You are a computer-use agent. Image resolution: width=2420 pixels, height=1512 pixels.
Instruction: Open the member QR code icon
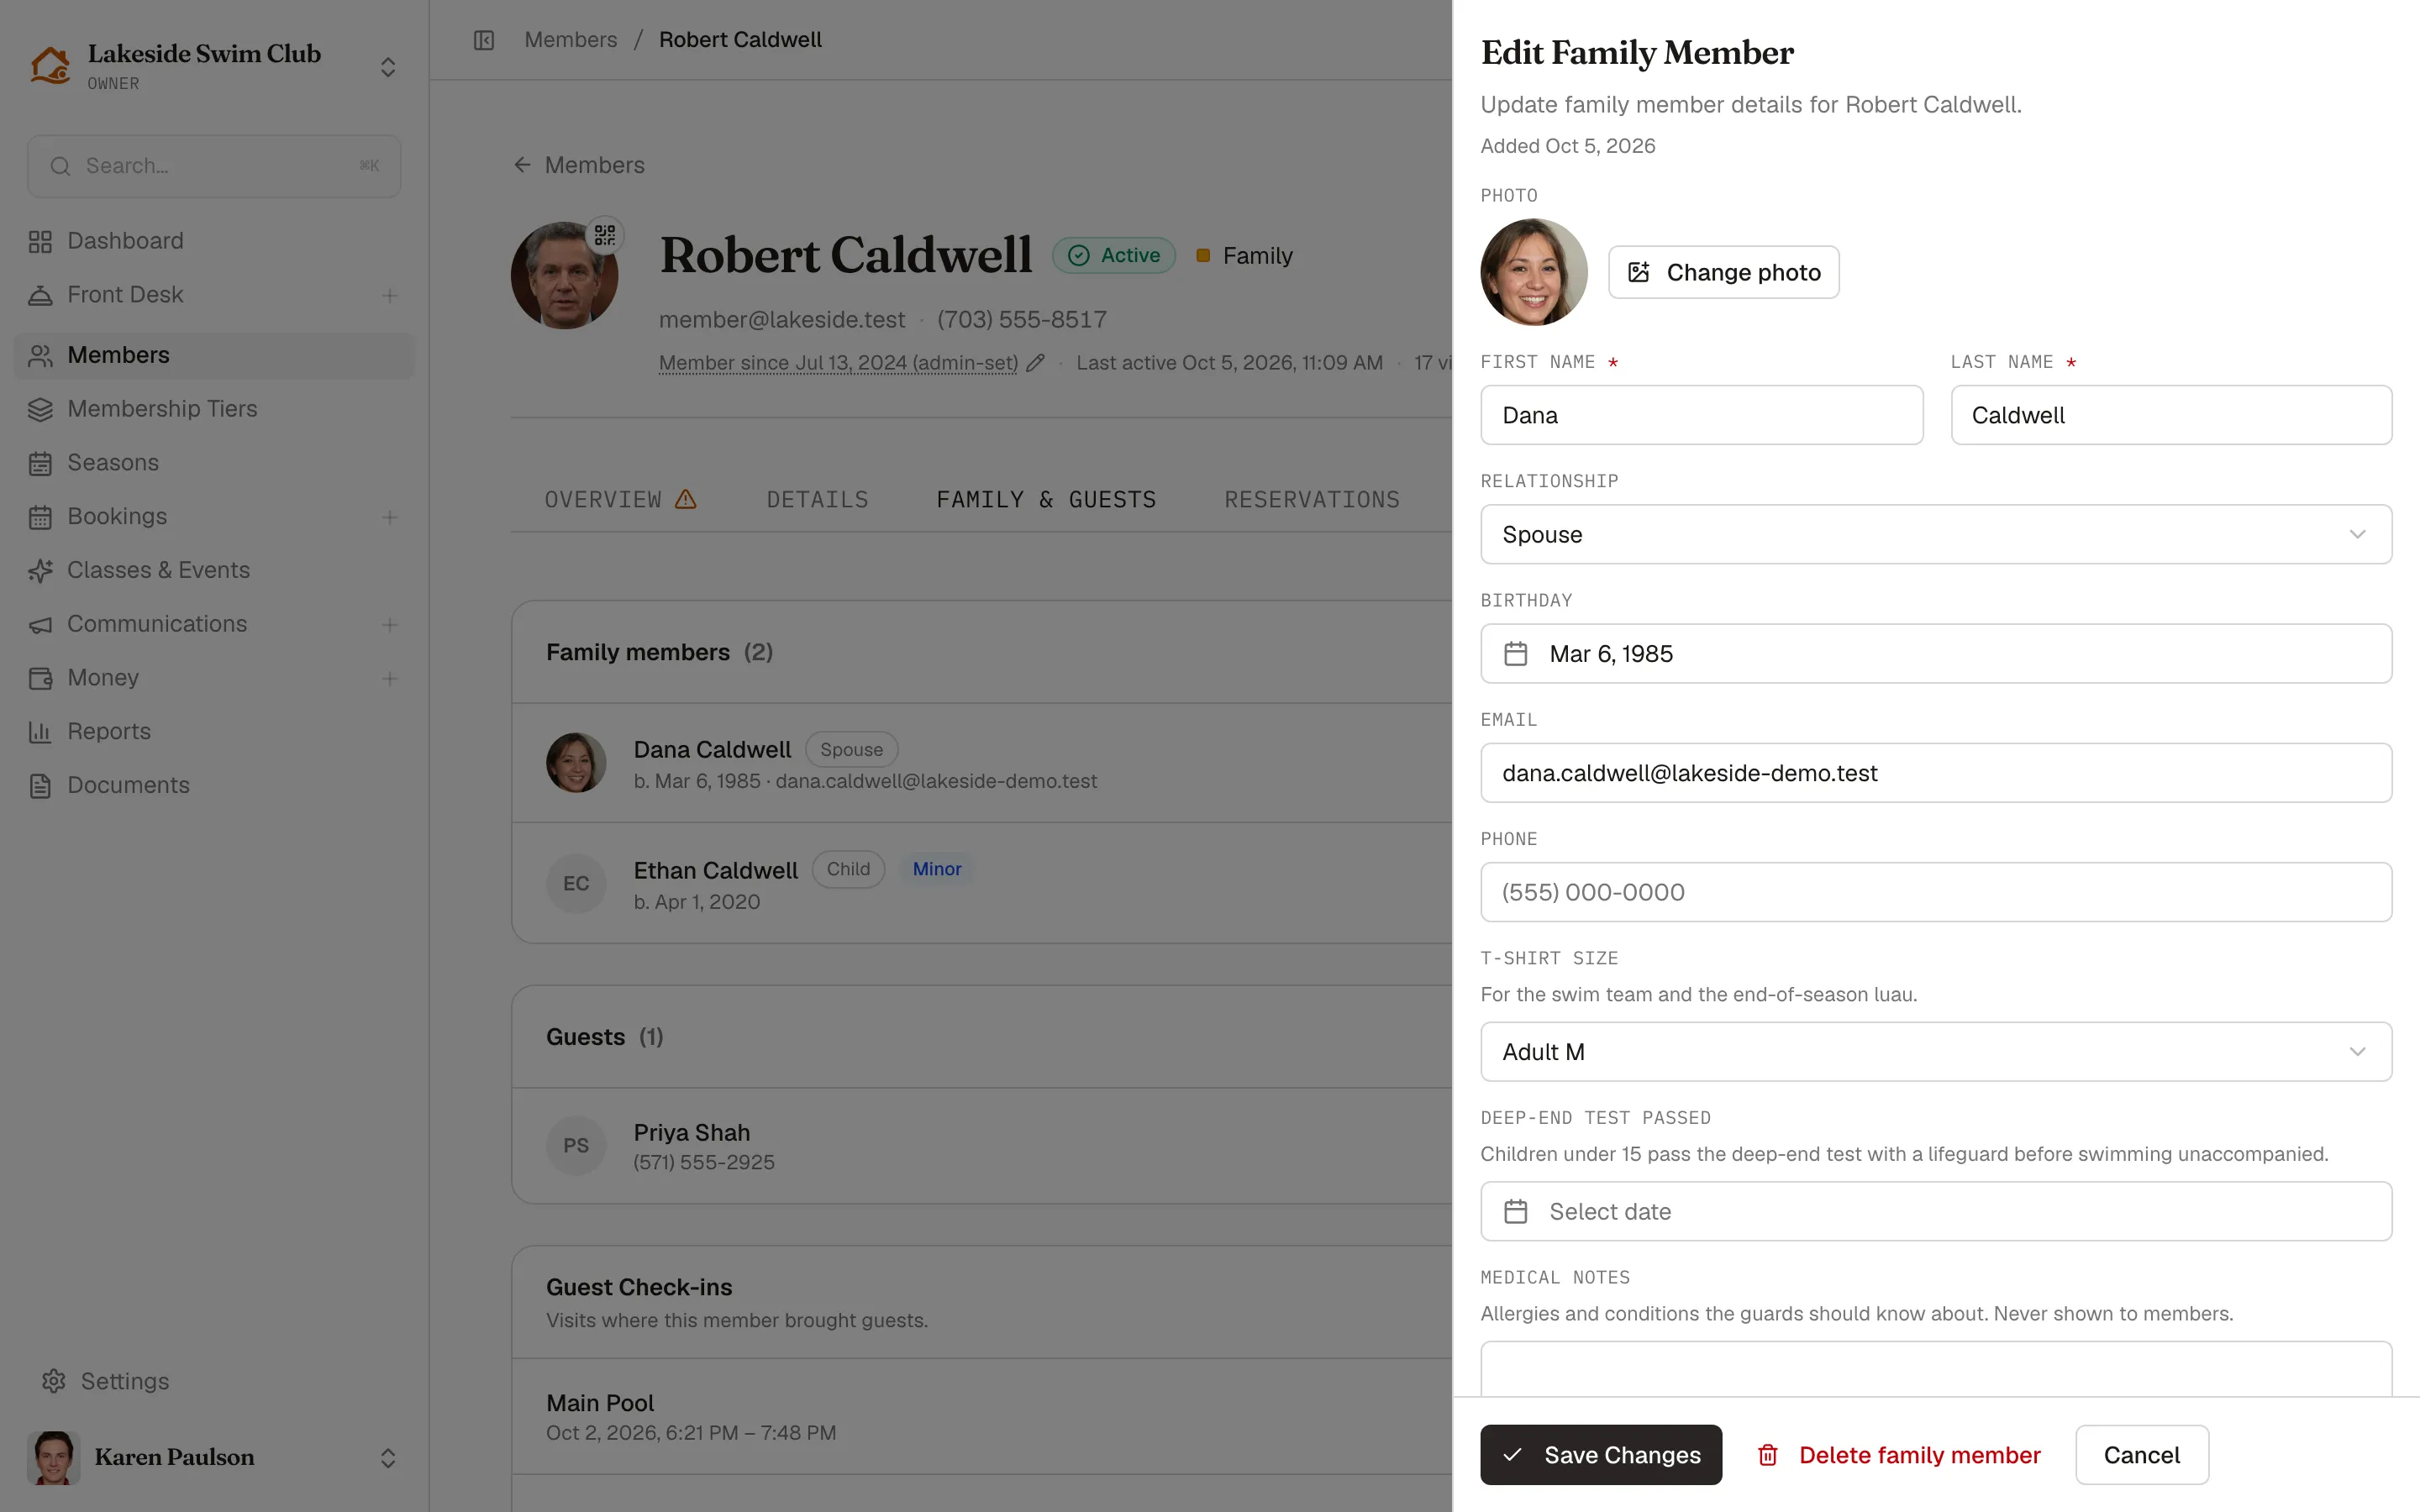pyautogui.click(x=605, y=235)
